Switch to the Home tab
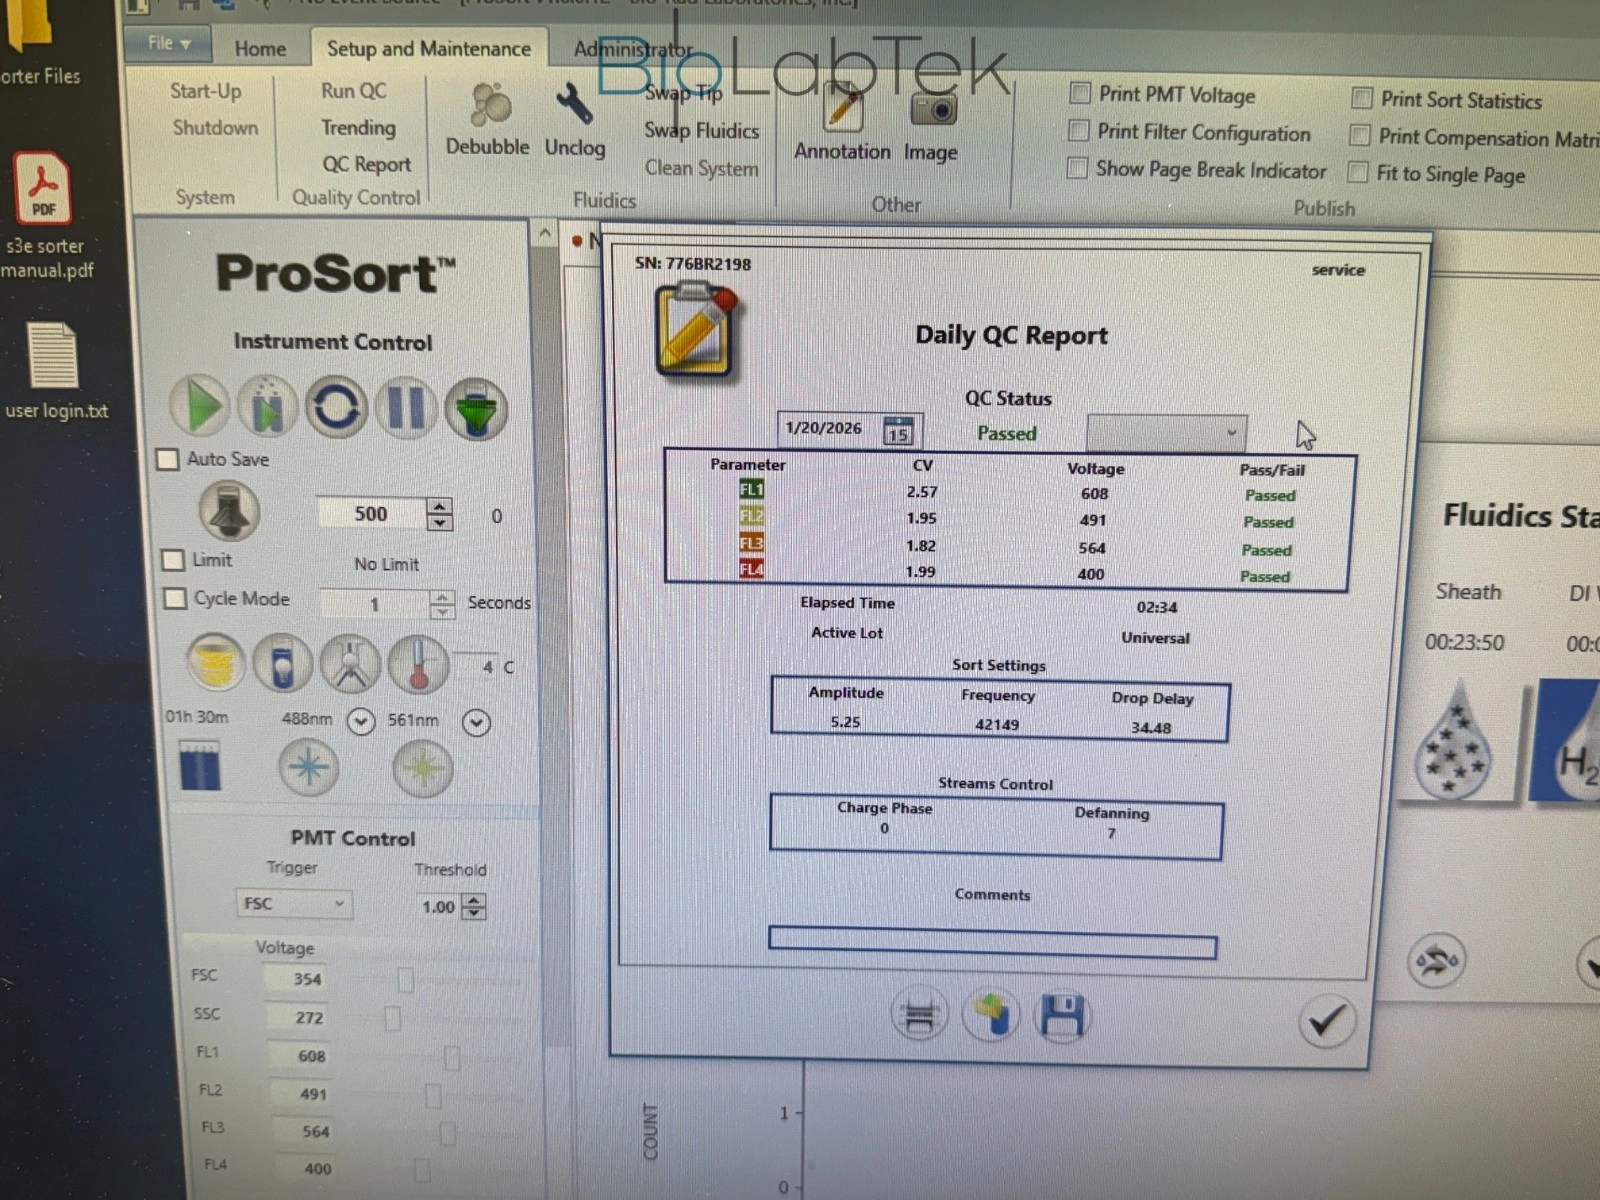 tap(260, 48)
